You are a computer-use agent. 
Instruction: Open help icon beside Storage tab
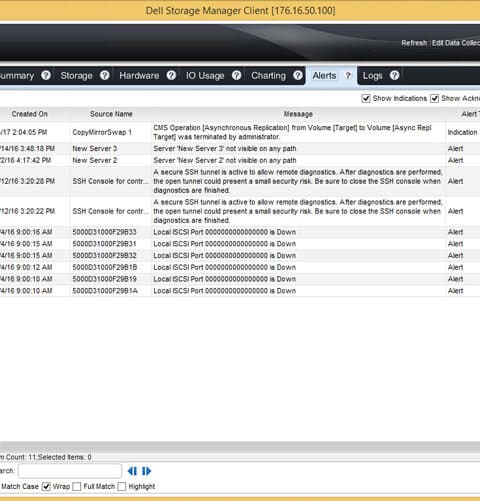click(x=105, y=75)
